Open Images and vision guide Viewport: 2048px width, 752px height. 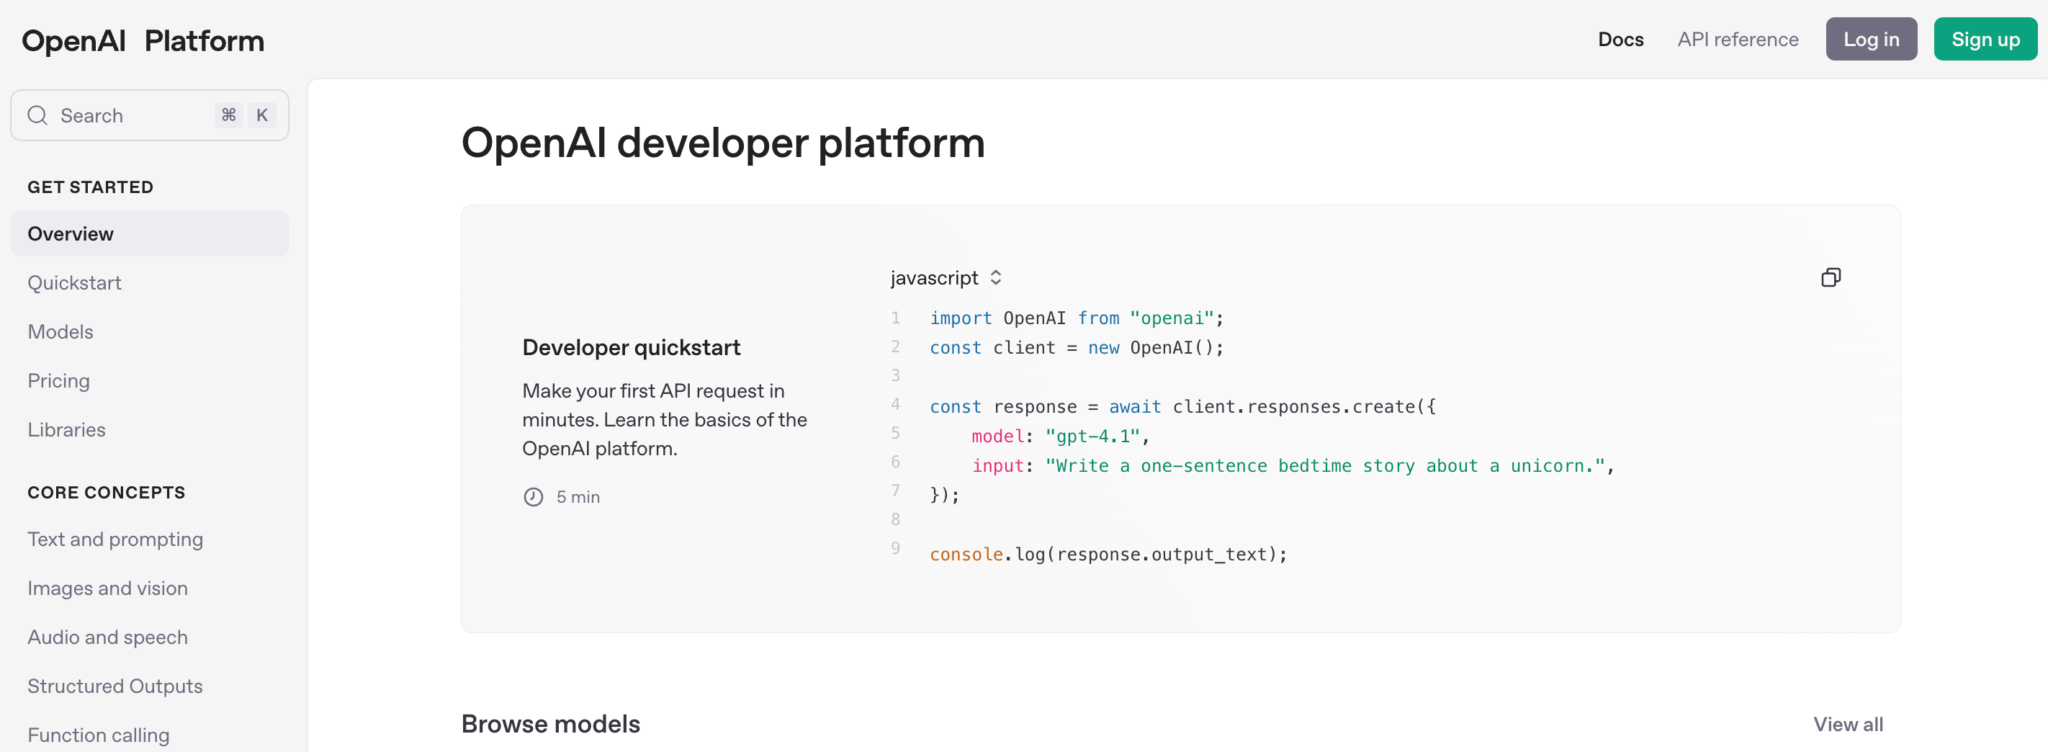click(x=108, y=589)
